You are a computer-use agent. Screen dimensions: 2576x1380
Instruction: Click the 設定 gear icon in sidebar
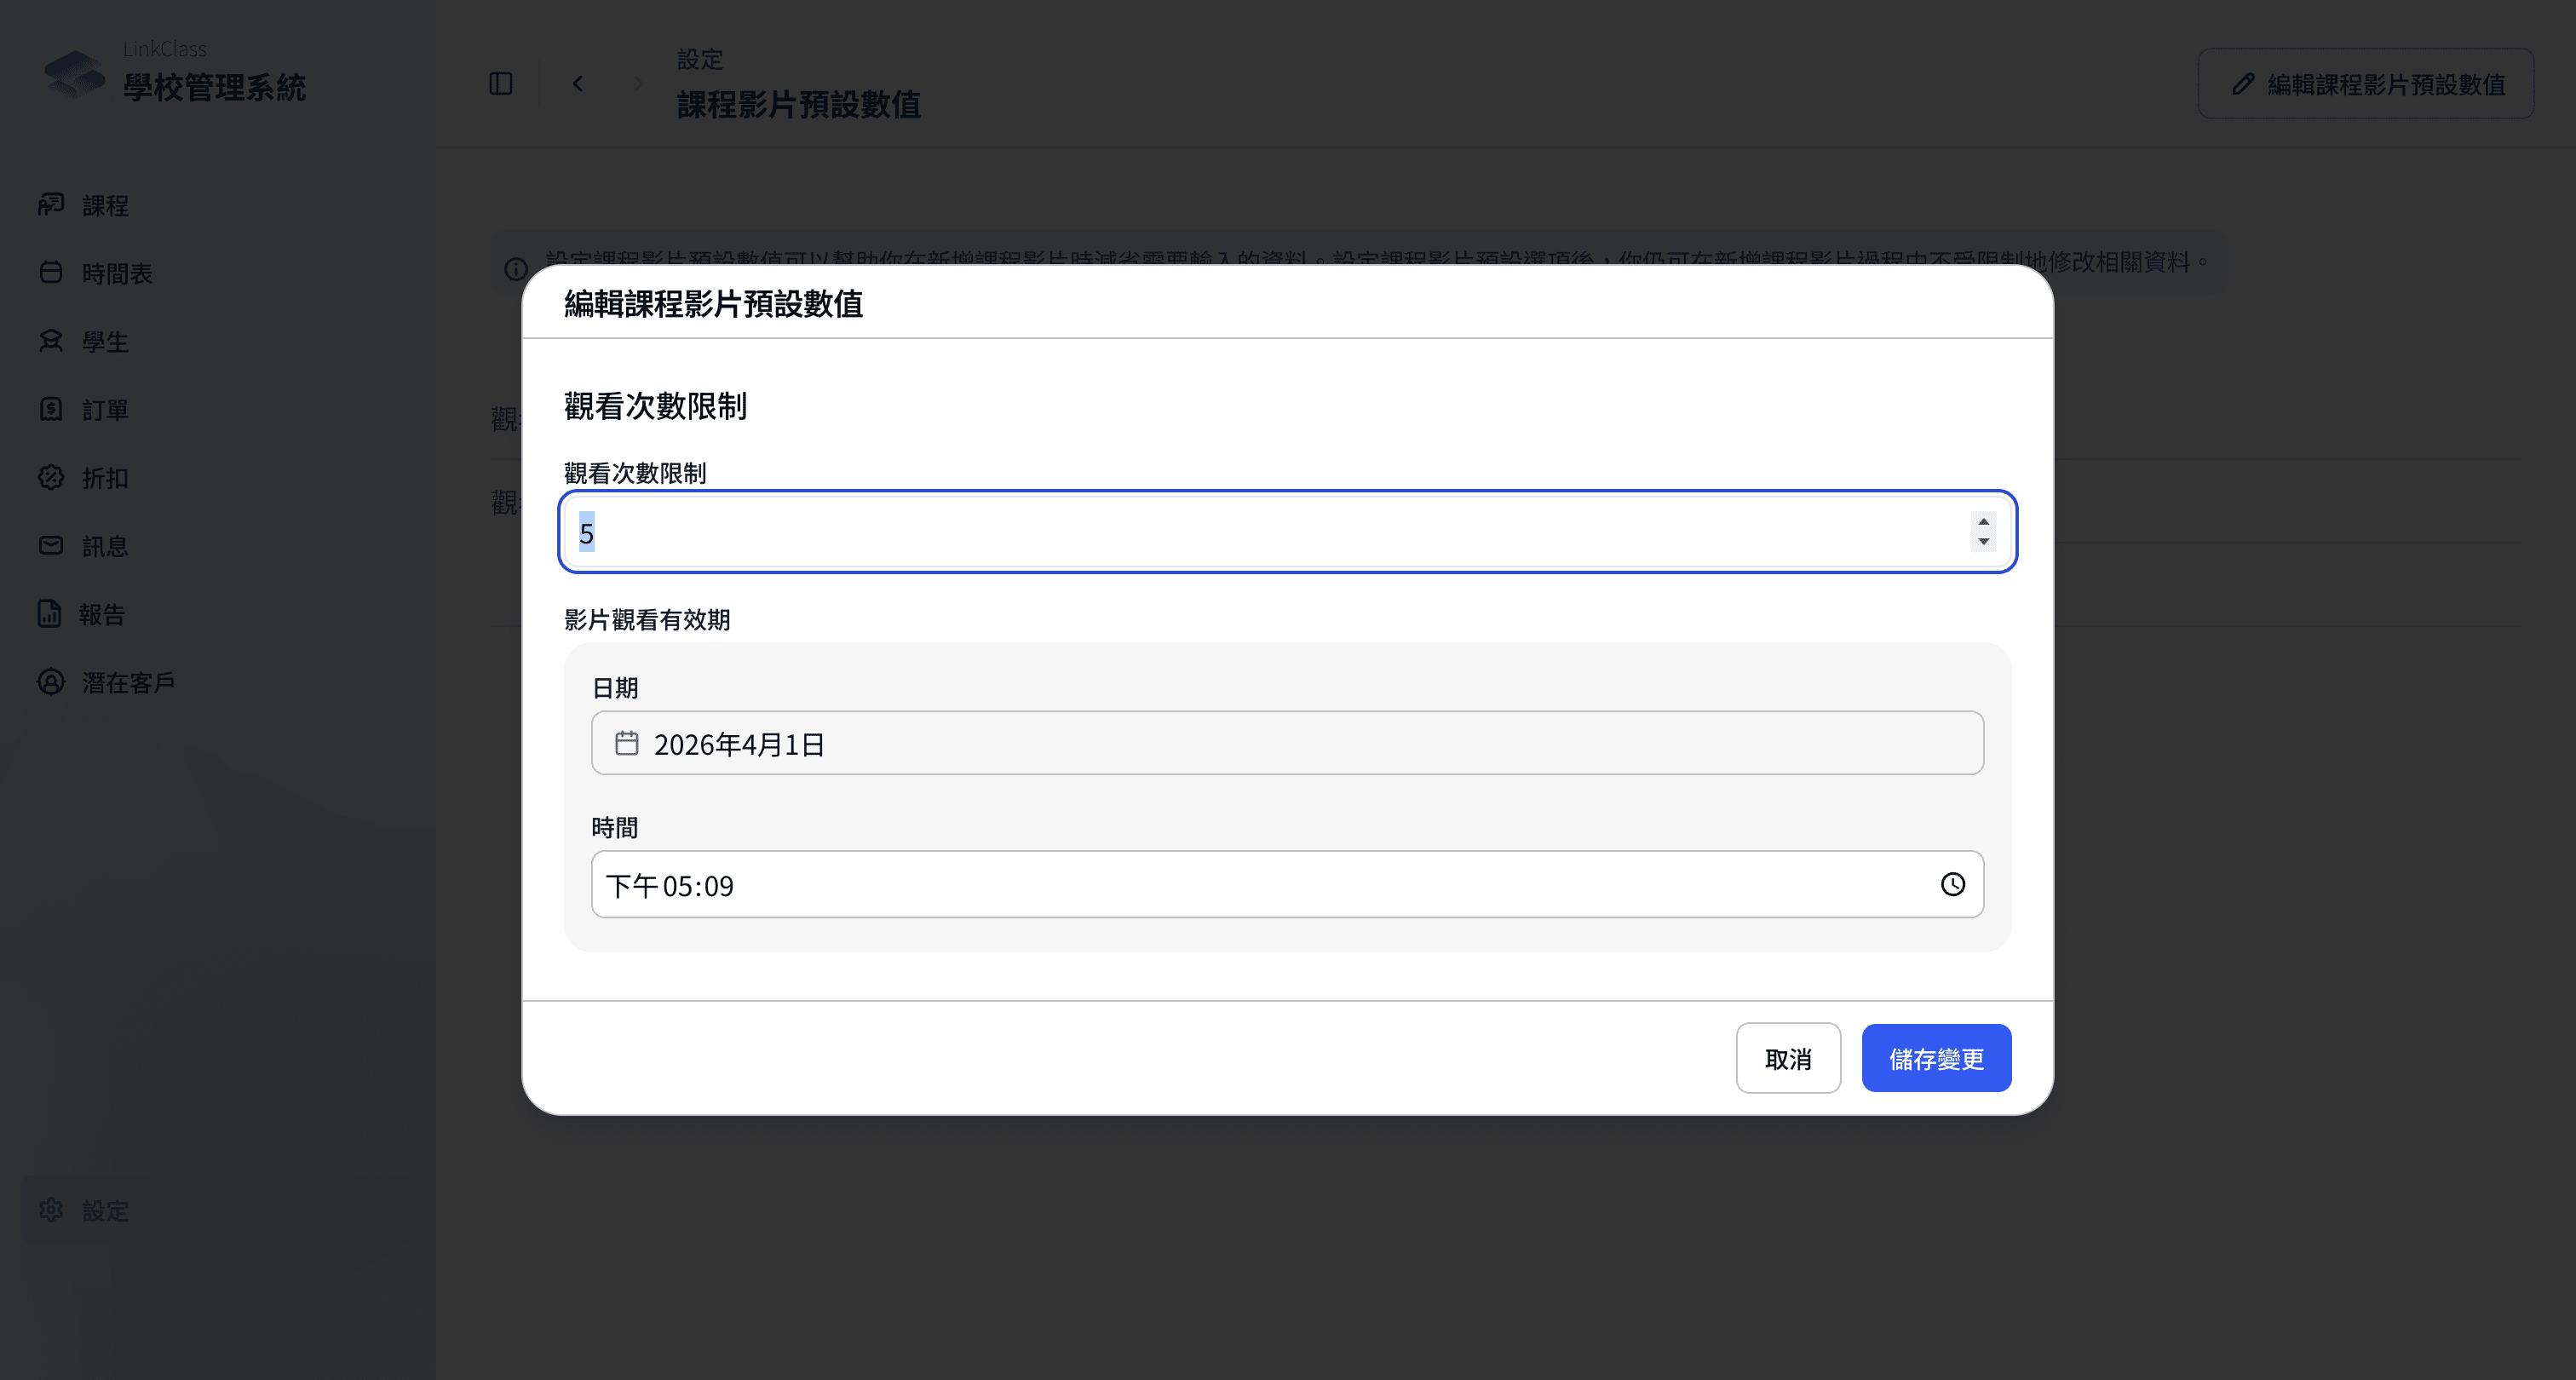click(x=51, y=1210)
